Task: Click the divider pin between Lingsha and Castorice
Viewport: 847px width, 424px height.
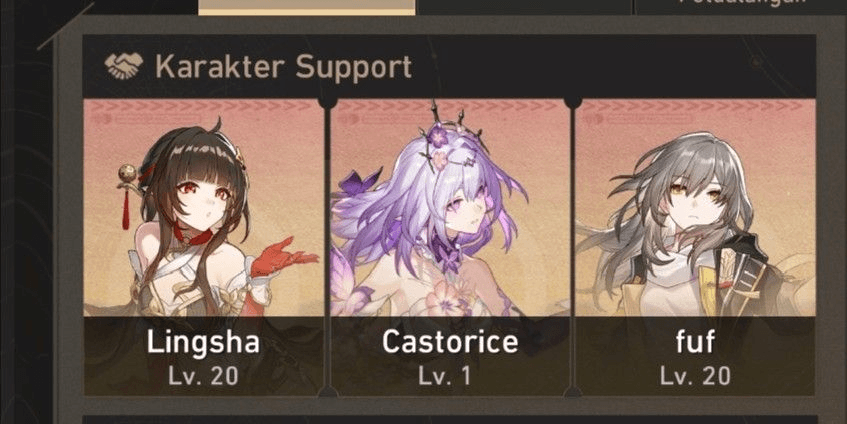Action: coord(327,102)
